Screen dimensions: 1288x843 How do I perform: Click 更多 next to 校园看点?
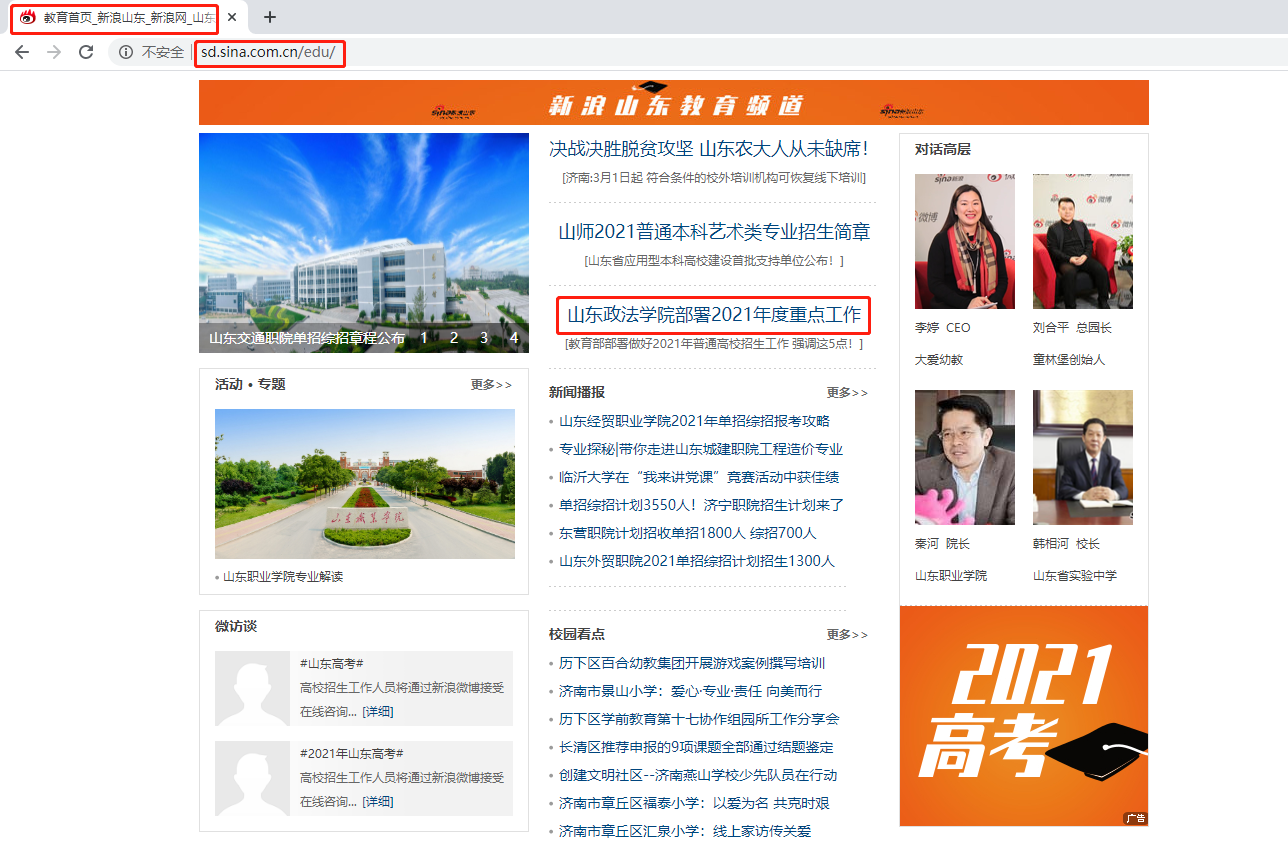click(847, 634)
